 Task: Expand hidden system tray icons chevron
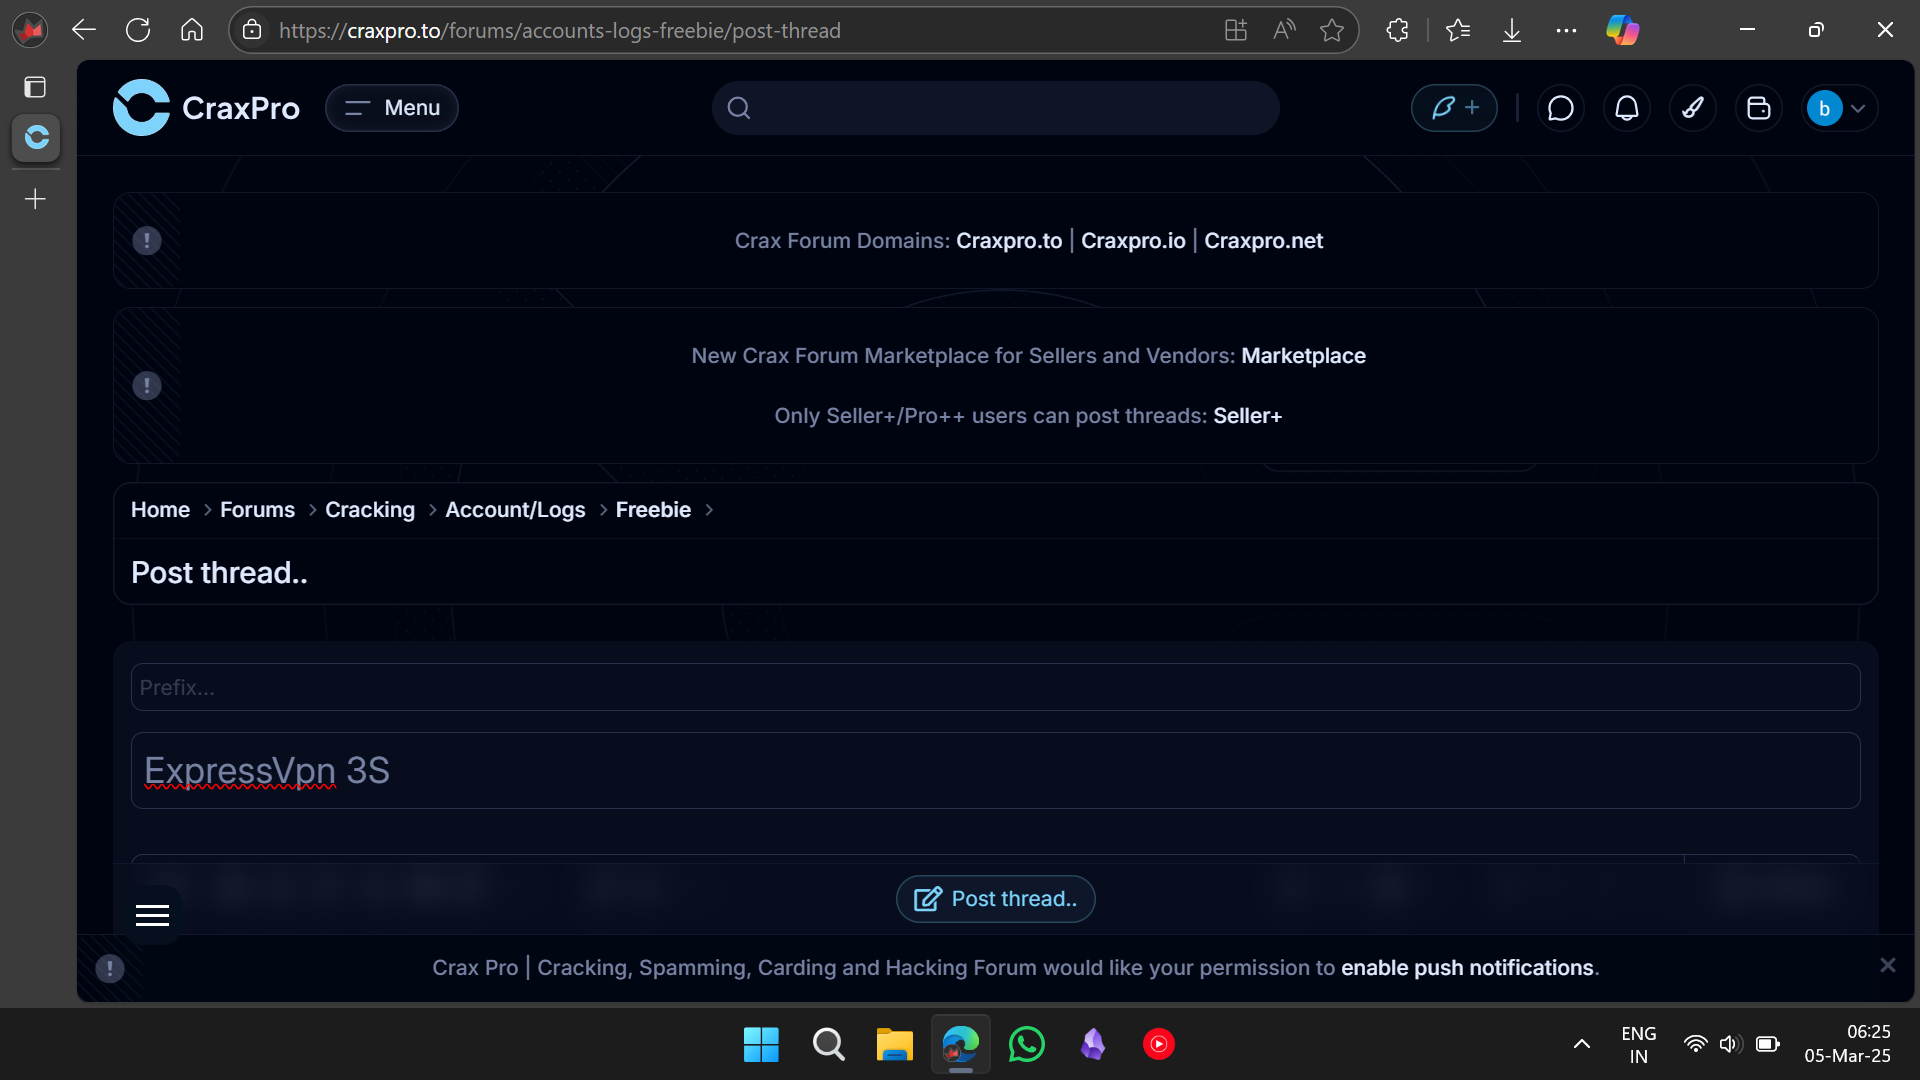point(1581,1044)
